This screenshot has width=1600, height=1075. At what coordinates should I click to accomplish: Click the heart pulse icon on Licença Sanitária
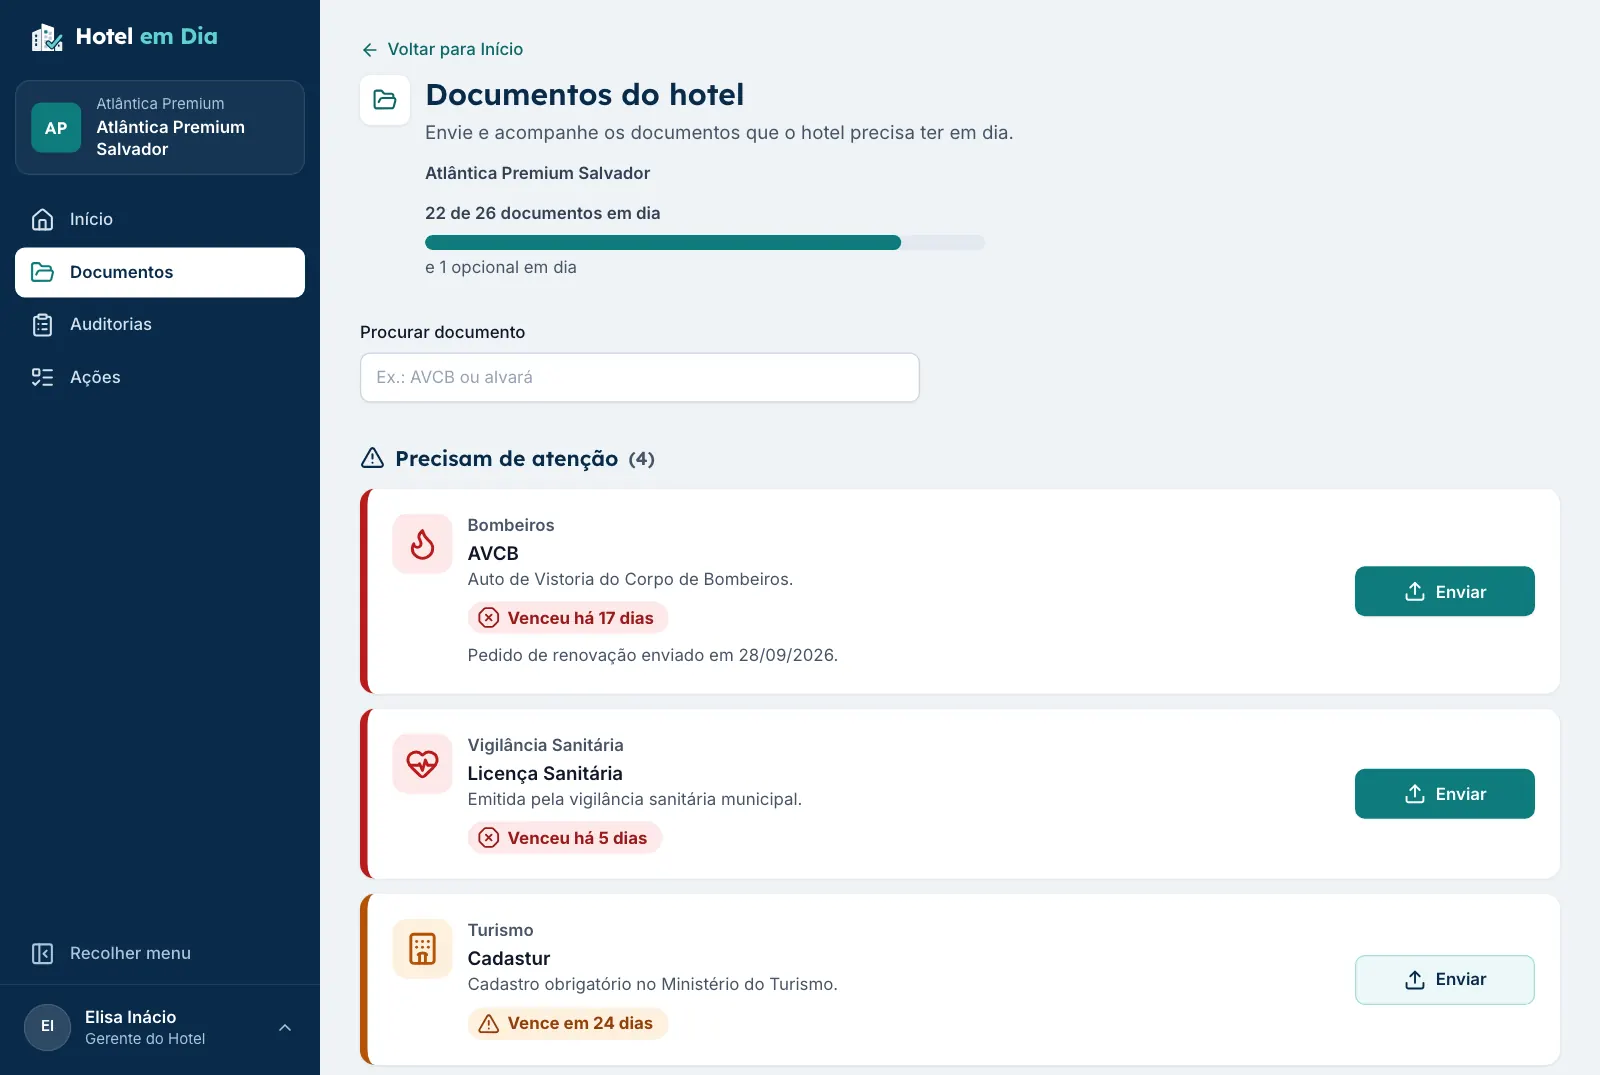coord(422,764)
